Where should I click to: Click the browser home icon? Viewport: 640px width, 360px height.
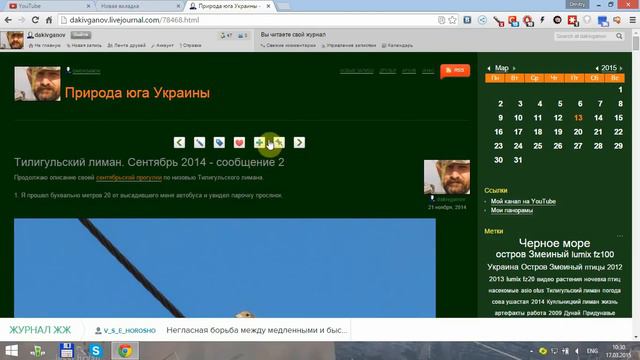tap(49, 20)
